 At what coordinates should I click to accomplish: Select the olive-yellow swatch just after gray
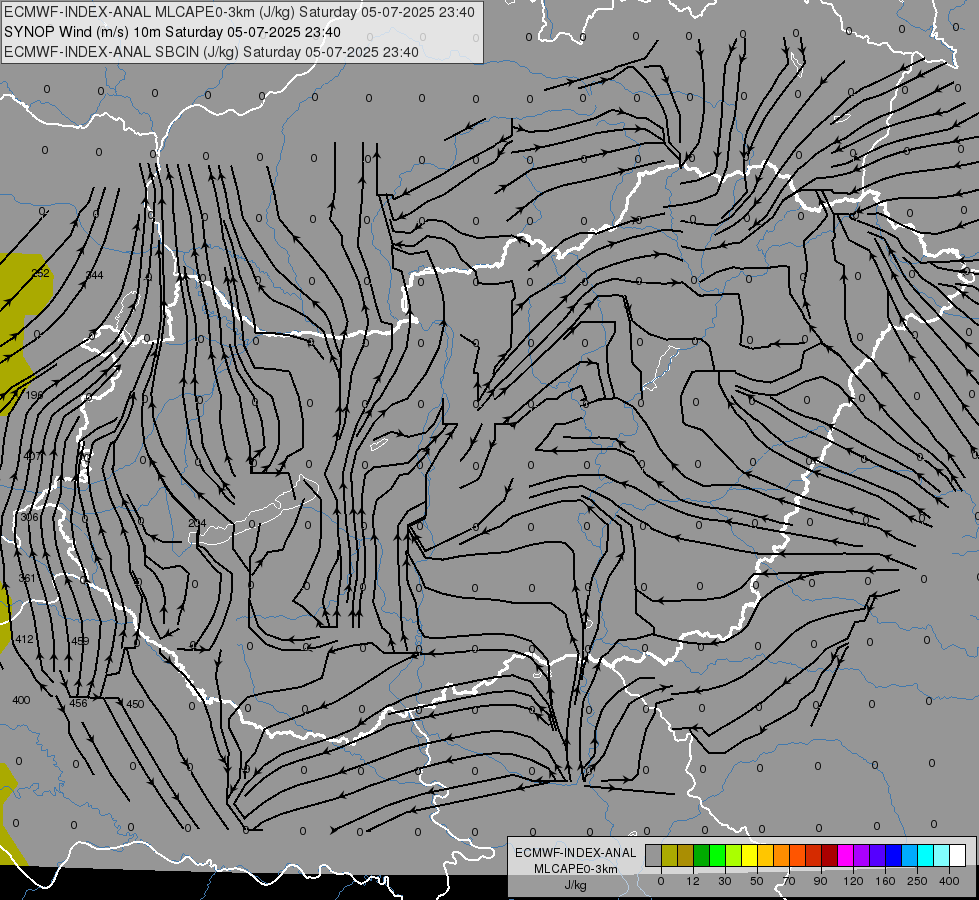(x=669, y=855)
